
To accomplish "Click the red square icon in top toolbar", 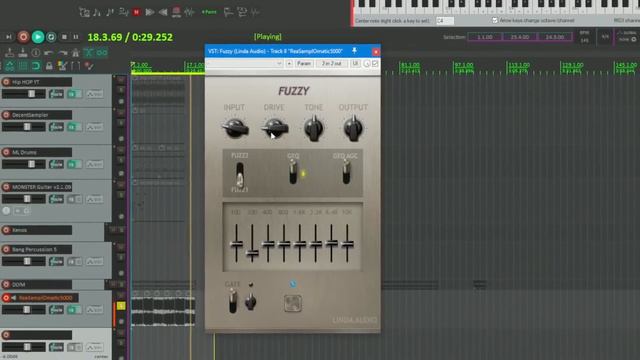I will [136, 12].
